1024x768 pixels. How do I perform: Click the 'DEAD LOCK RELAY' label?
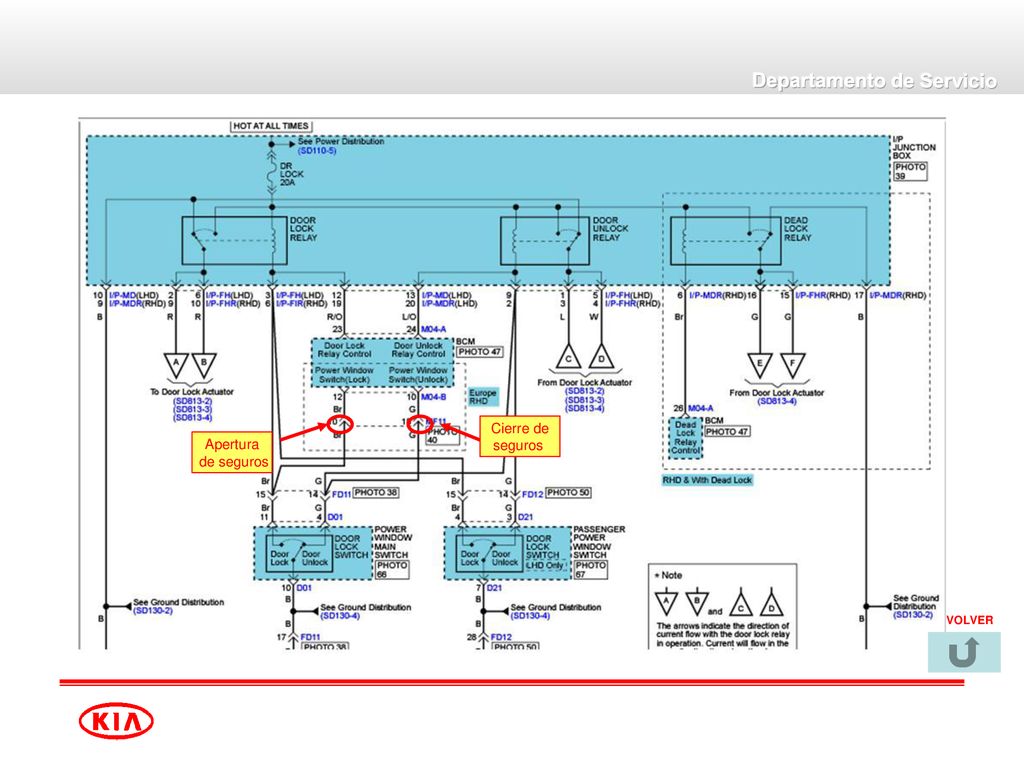click(797, 229)
